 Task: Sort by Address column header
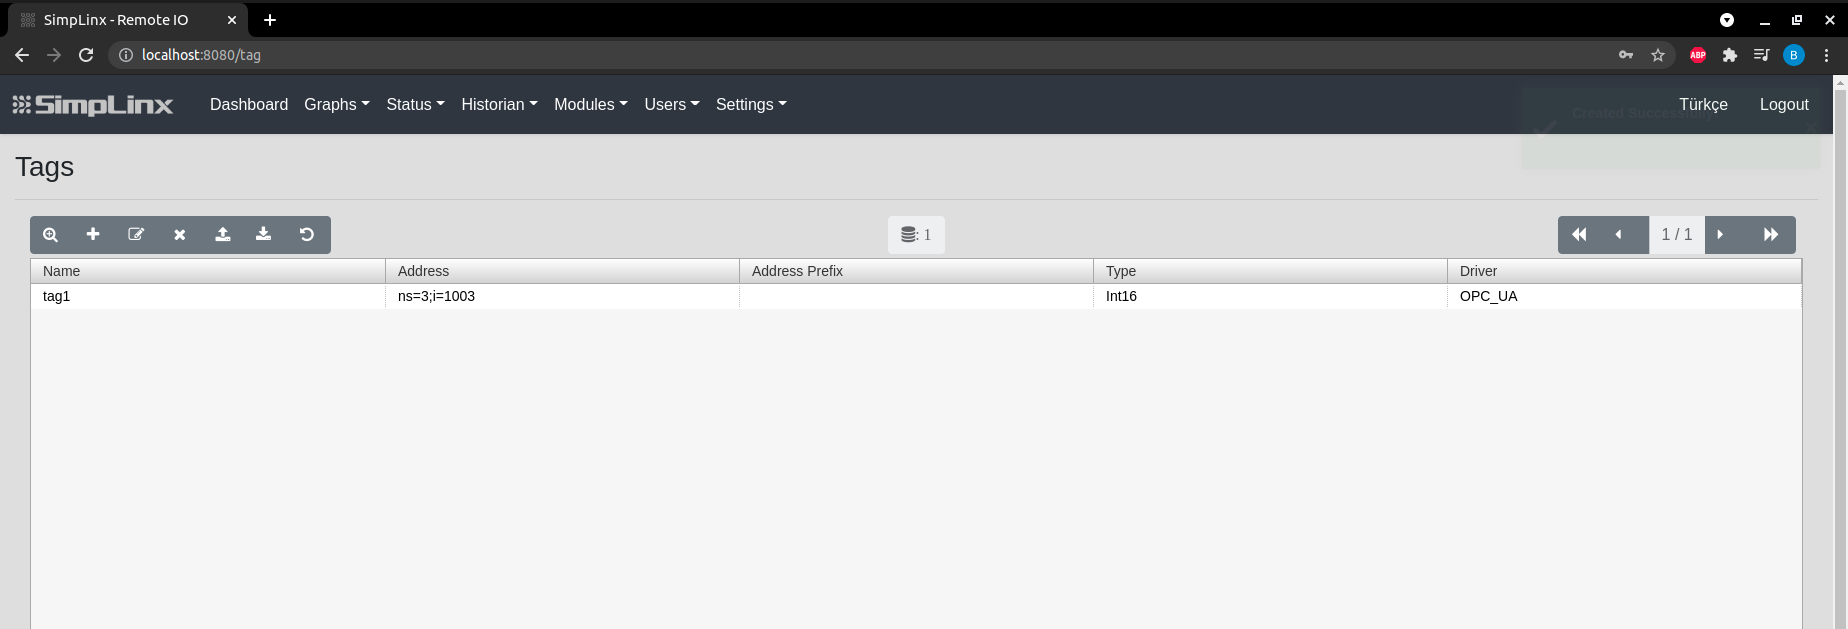click(x=562, y=271)
